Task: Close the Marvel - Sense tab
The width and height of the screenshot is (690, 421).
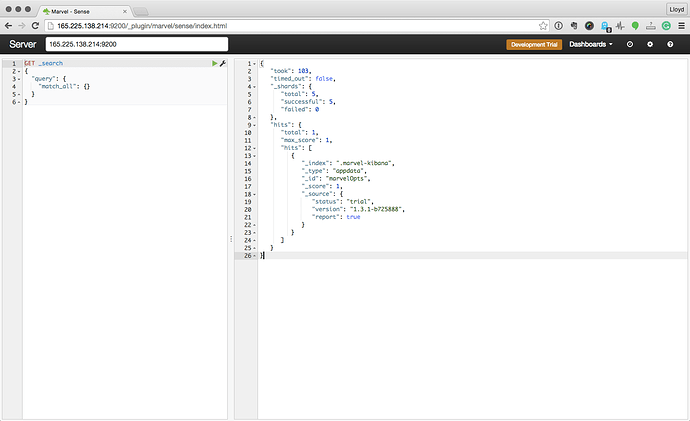Action: (125, 11)
